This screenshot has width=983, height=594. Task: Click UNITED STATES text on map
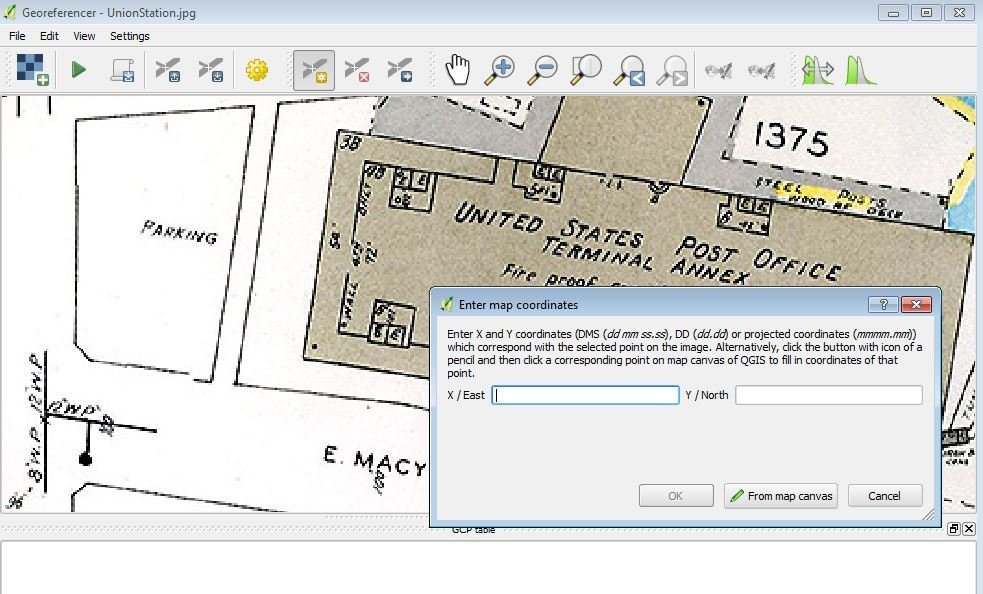click(x=549, y=226)
